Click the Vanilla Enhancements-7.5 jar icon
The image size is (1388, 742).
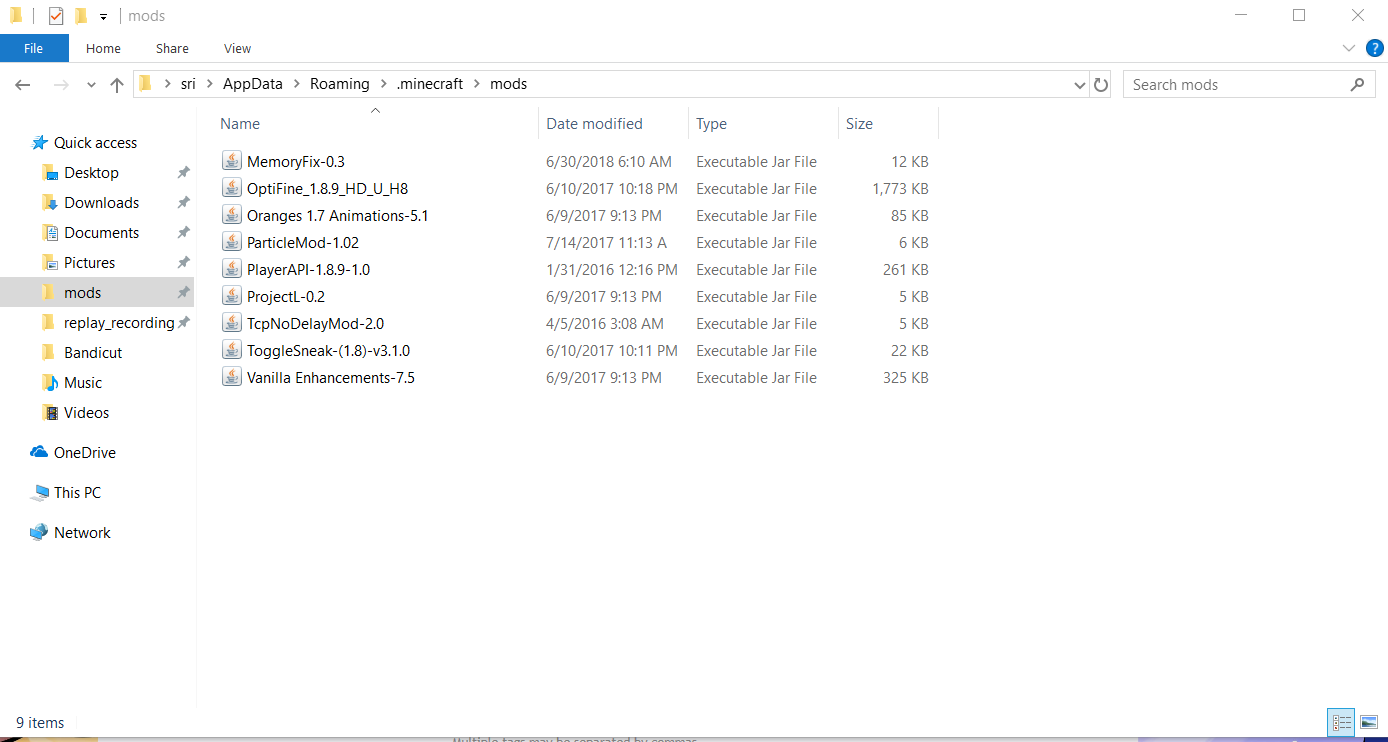click(232, 377)
